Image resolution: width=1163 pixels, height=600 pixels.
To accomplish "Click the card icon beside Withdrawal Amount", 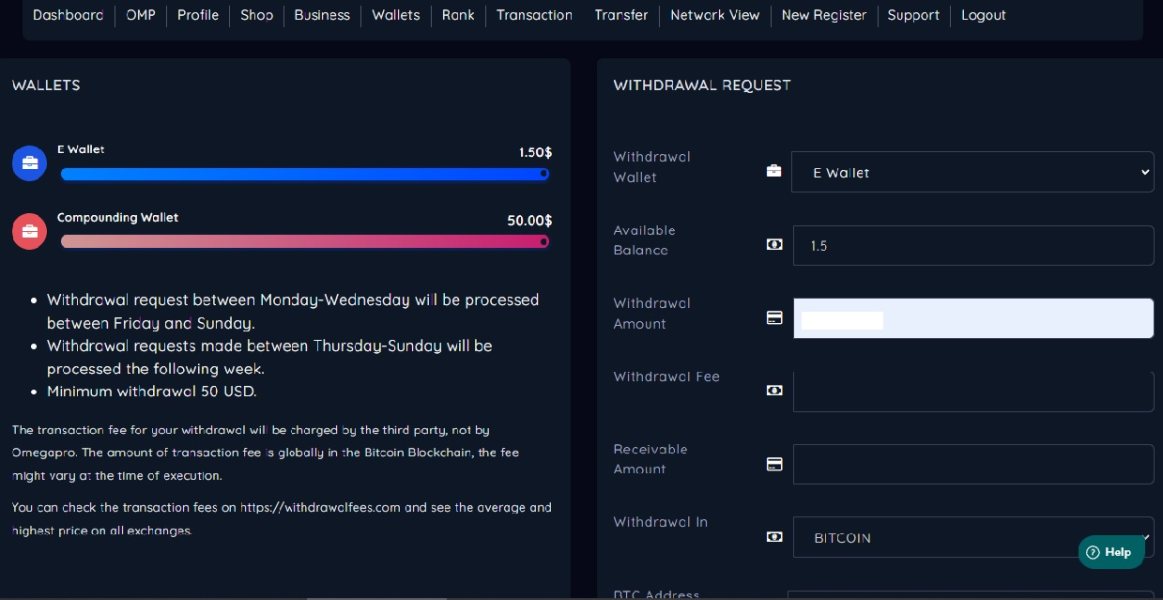I will pos(773,317).
